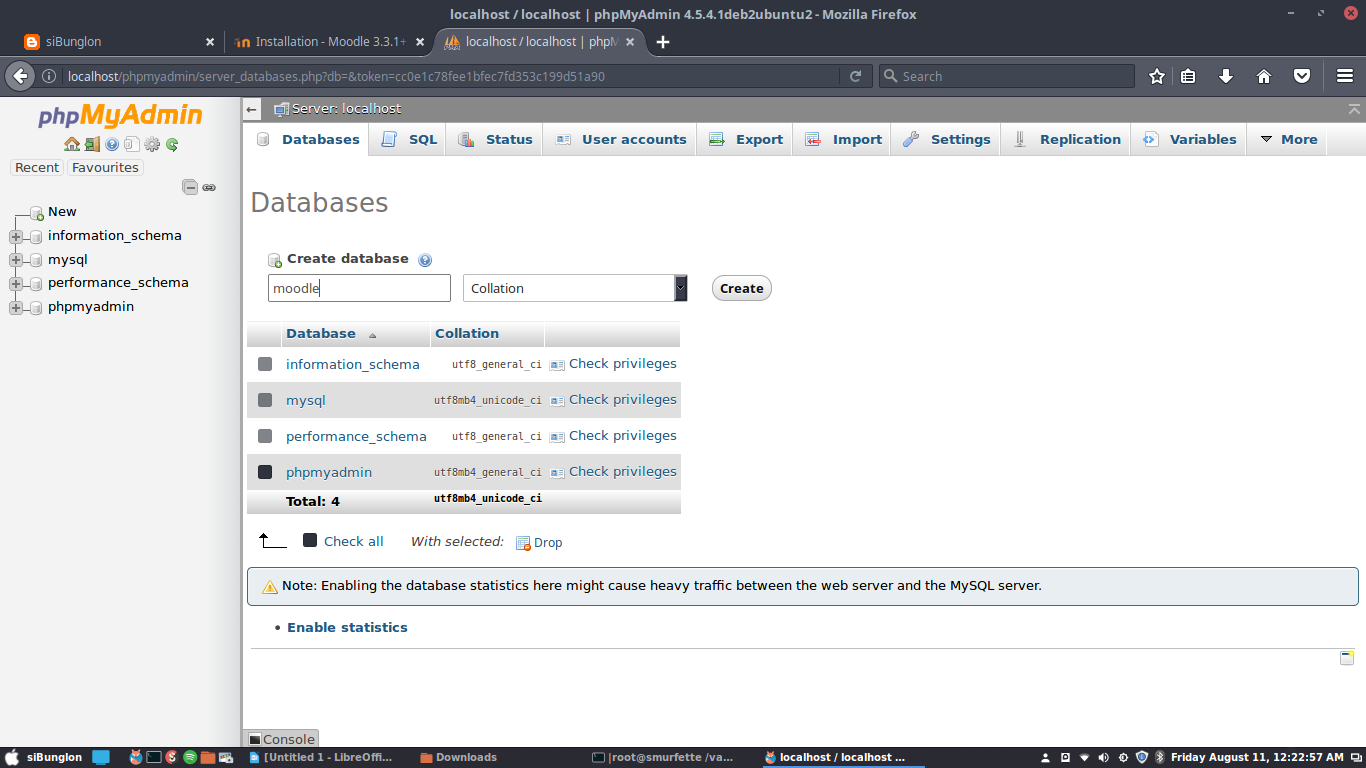1366x768 pixels.
Task: Open the User accounts tab
Action: 621,140
